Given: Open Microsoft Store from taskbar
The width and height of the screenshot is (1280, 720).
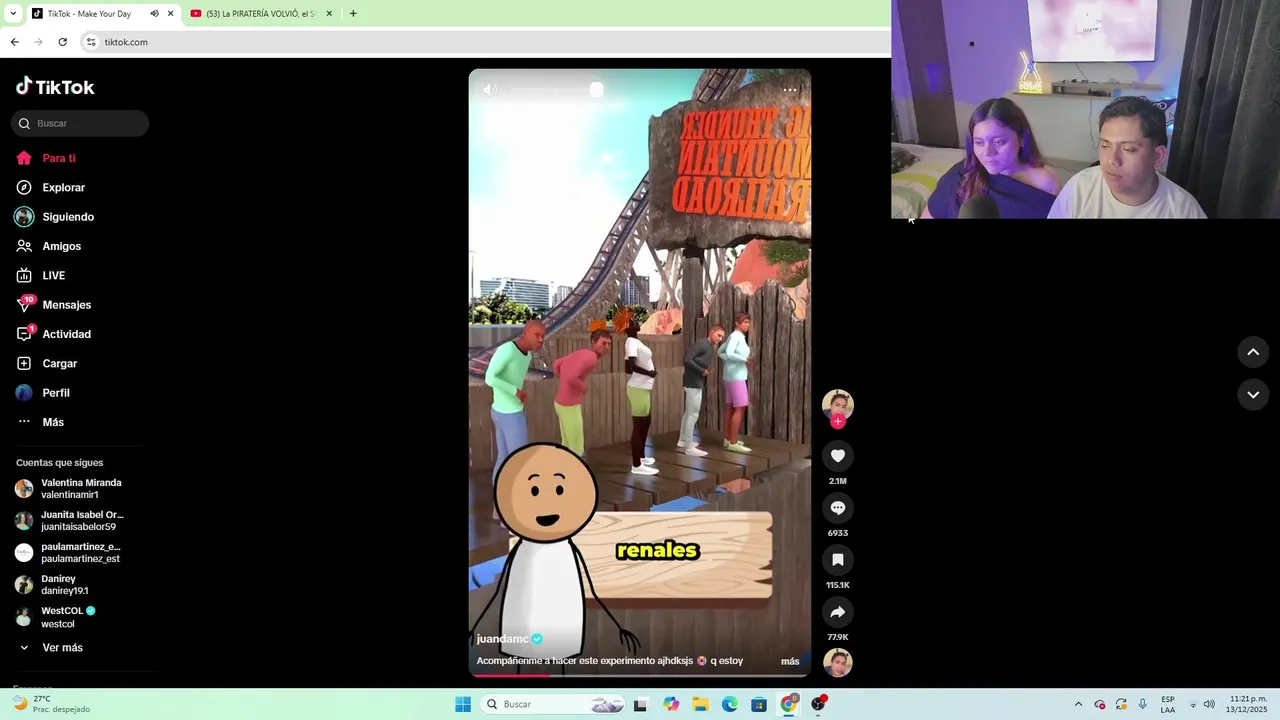Looking at the screenshot, I should [759, 704].
